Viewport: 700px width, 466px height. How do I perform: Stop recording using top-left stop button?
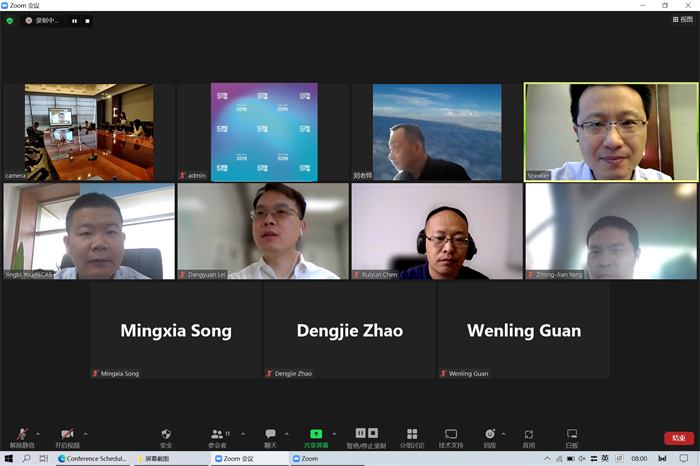click(x=87, y=20)
